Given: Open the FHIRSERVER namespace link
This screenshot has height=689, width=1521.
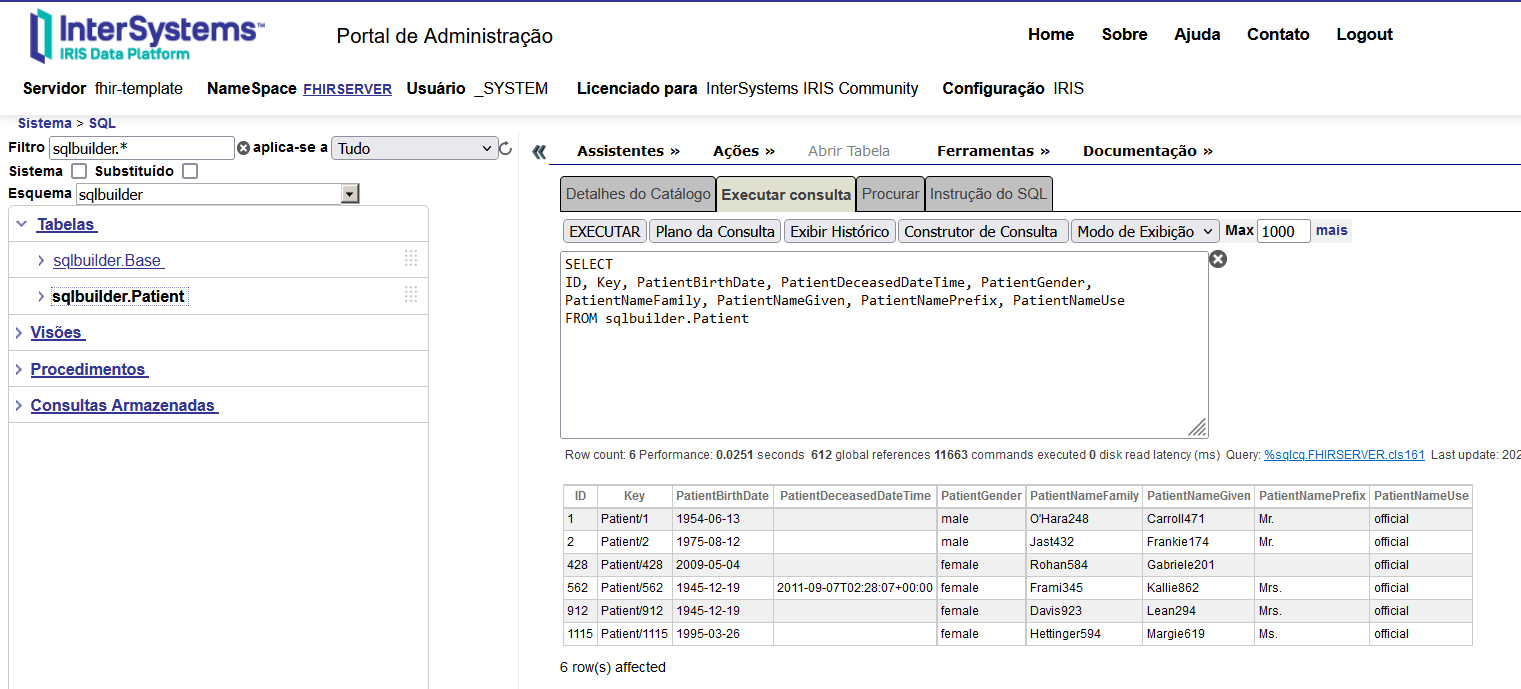Looking at the screenshot, I should [x=347, y=89].
